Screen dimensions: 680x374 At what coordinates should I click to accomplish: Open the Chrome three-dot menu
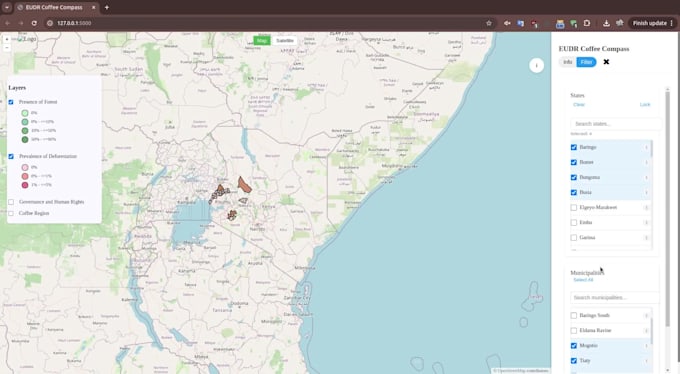coord(672,23)
